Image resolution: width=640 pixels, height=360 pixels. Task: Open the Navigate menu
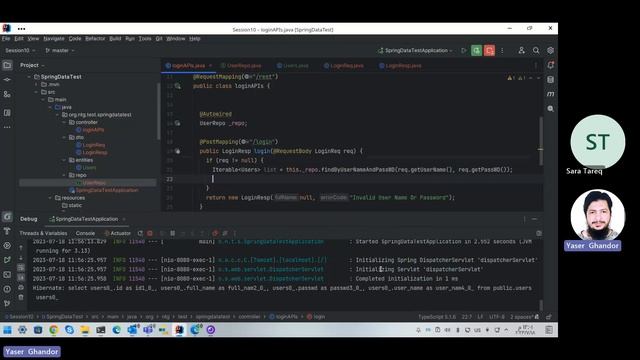point(54,38)
